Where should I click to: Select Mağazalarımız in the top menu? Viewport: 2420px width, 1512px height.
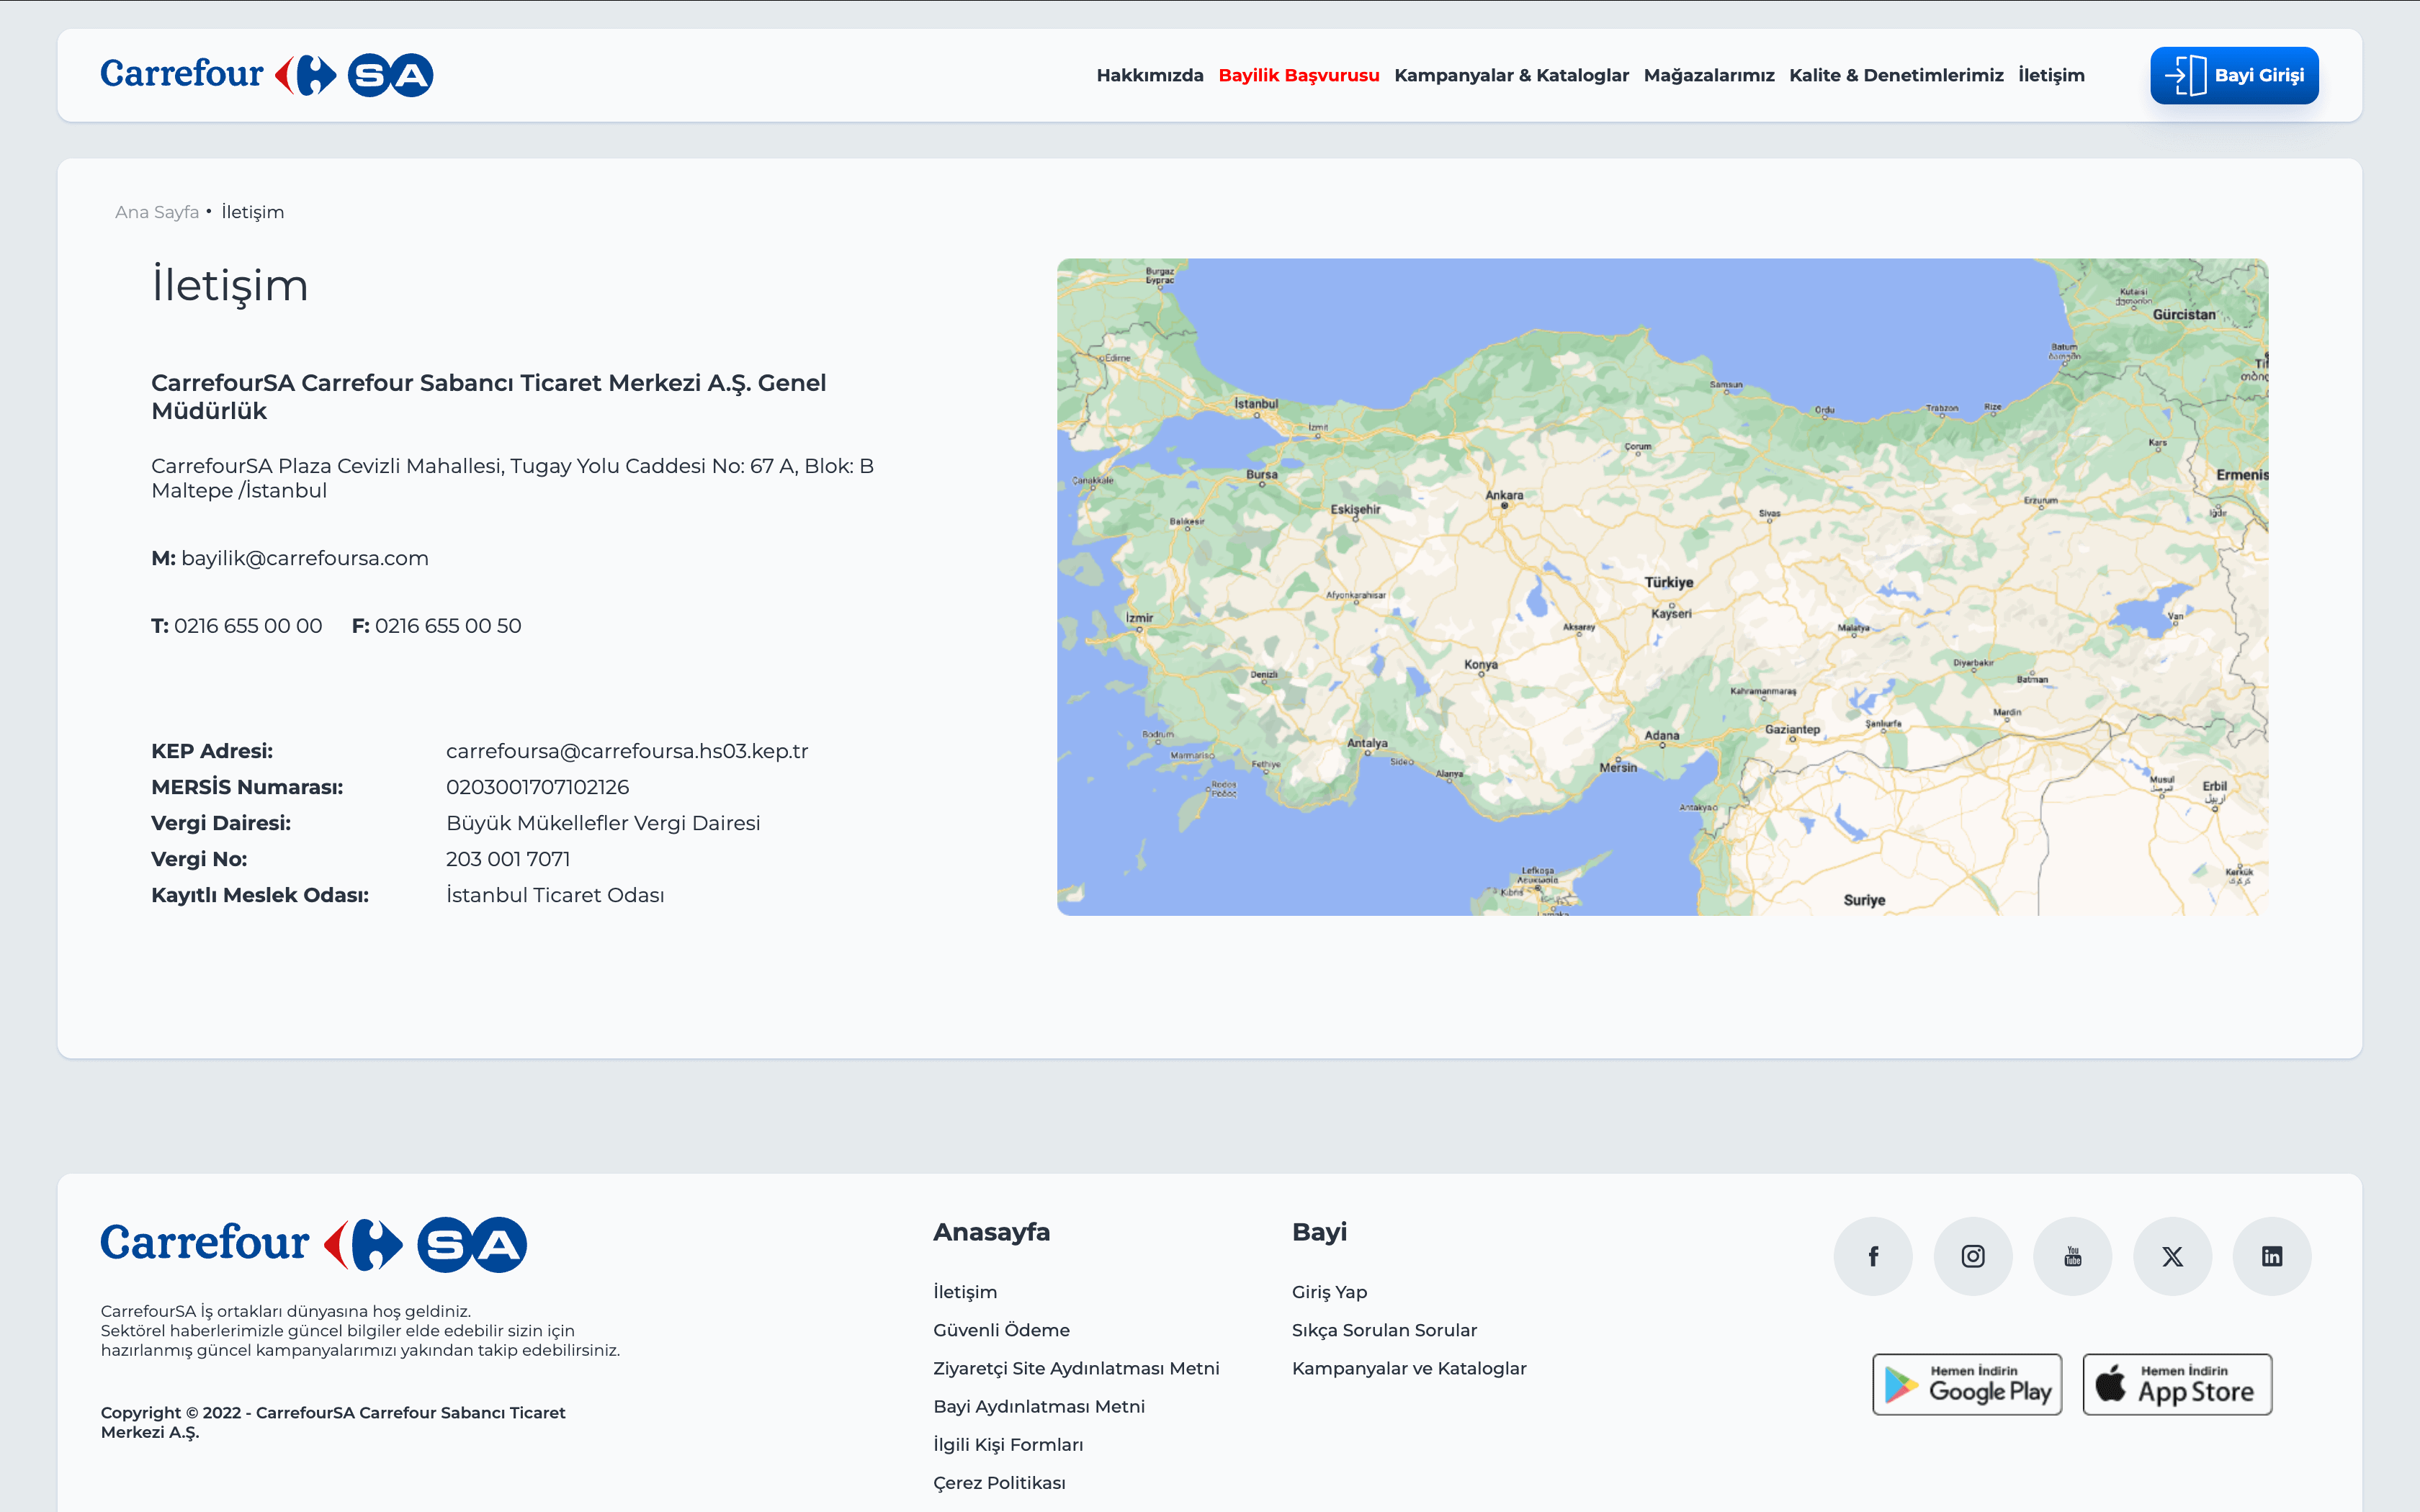click(x=1708, y=75)
